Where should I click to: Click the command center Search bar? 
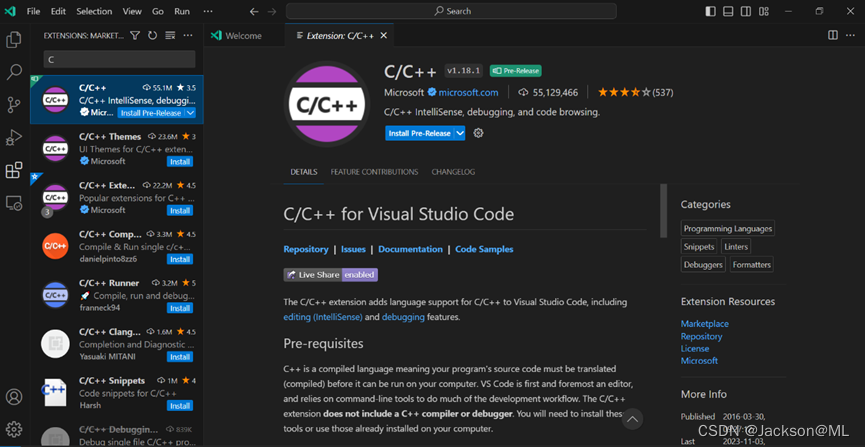(x=451, y=11)
